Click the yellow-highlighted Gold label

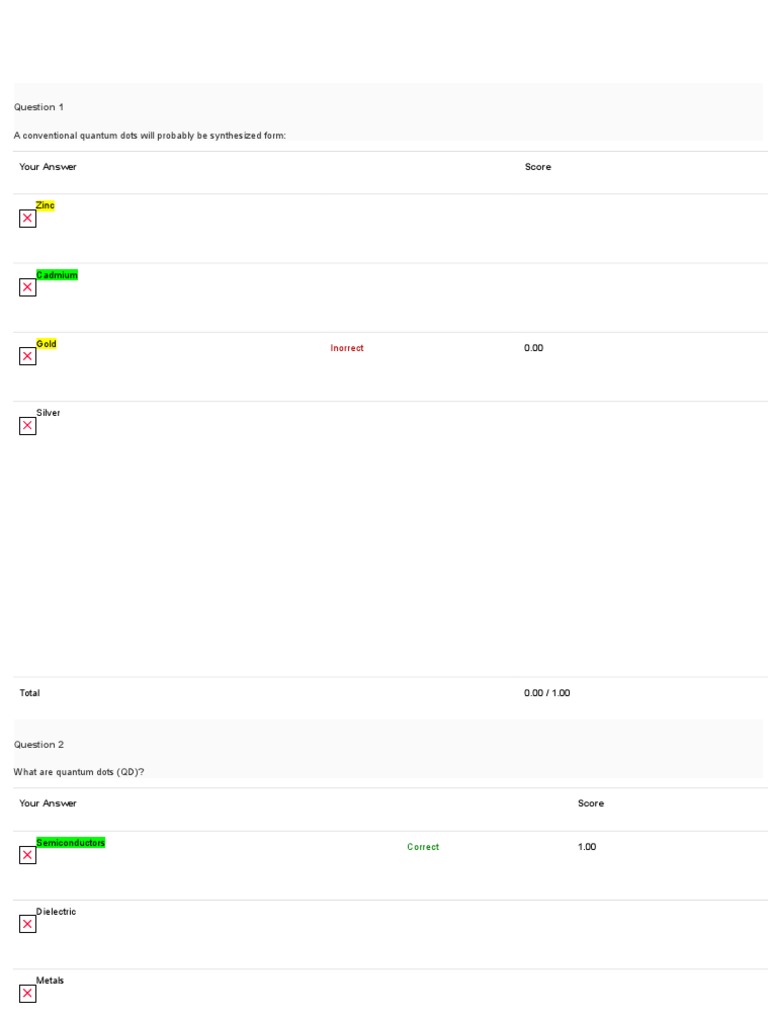click(46, 344)
